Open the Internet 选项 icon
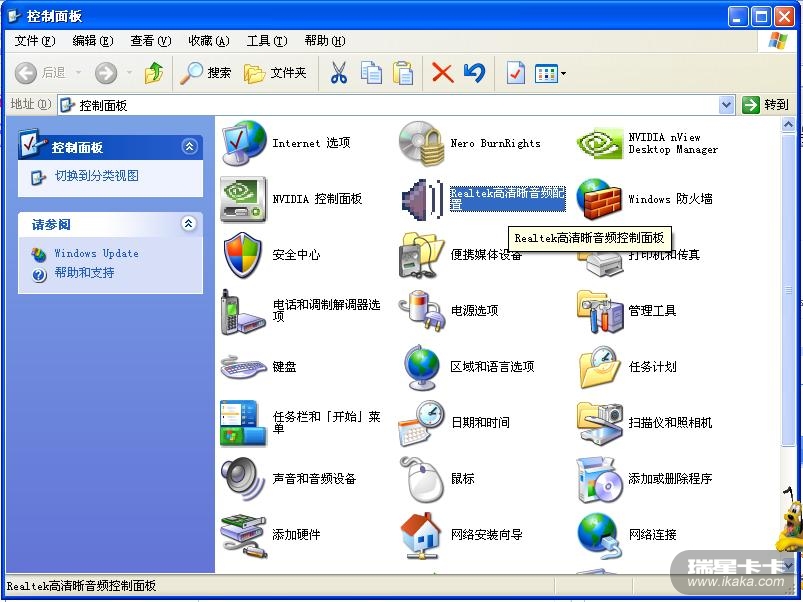This screenshot has height=602, width=803. [244, 143]
